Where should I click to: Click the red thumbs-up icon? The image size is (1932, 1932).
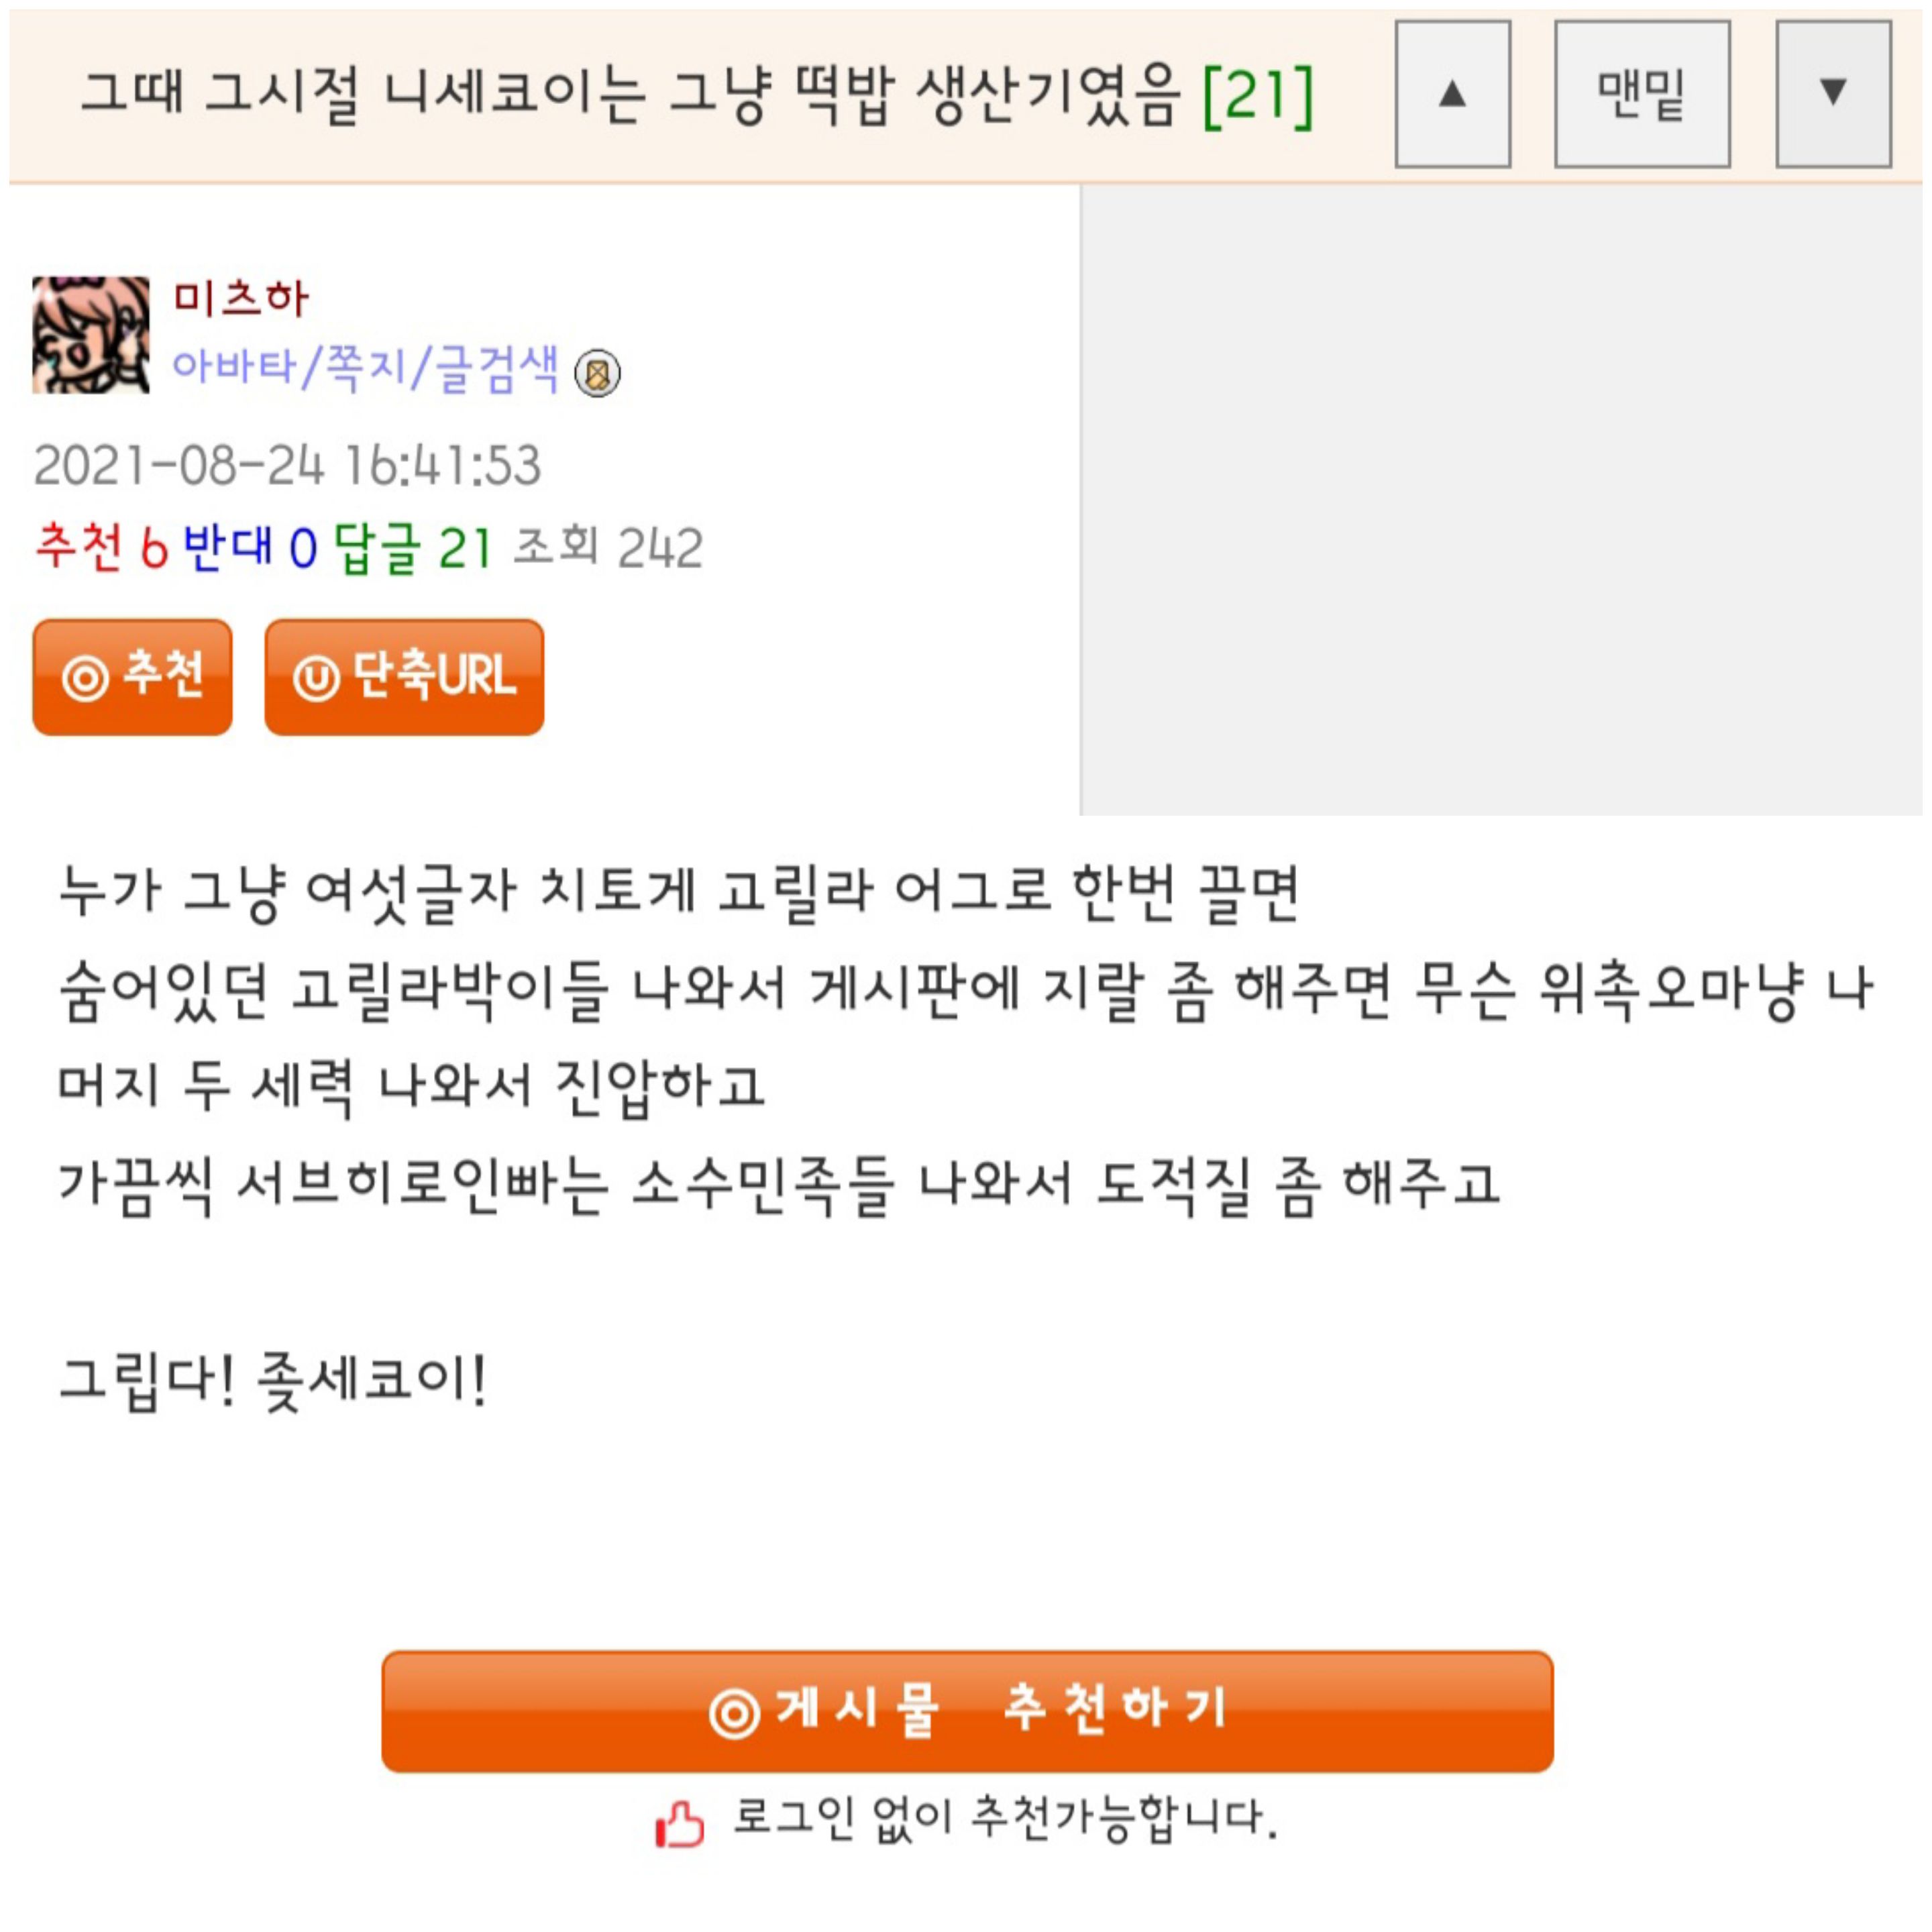[x=680, y=1825]
